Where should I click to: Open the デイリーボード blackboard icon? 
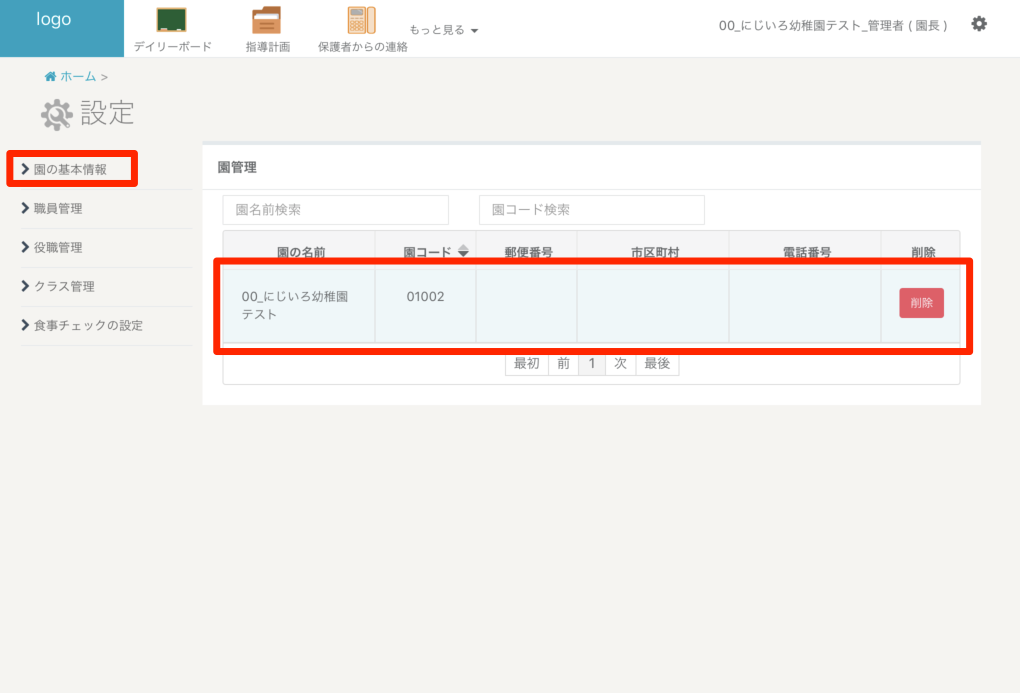pos(172,21)
